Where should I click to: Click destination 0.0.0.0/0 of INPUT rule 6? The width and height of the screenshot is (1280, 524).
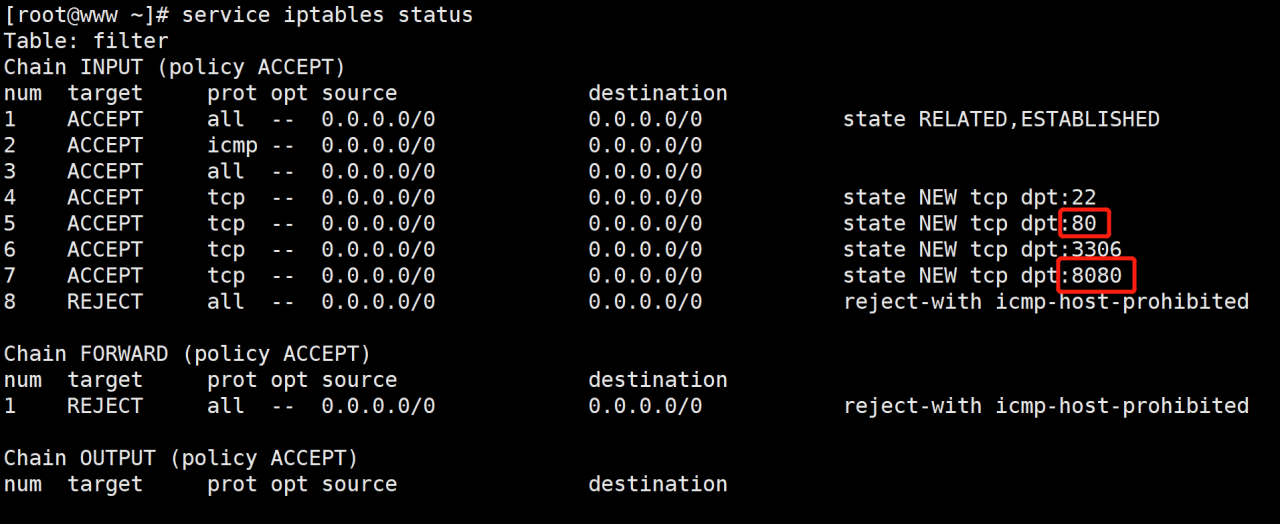pos(645,249)
